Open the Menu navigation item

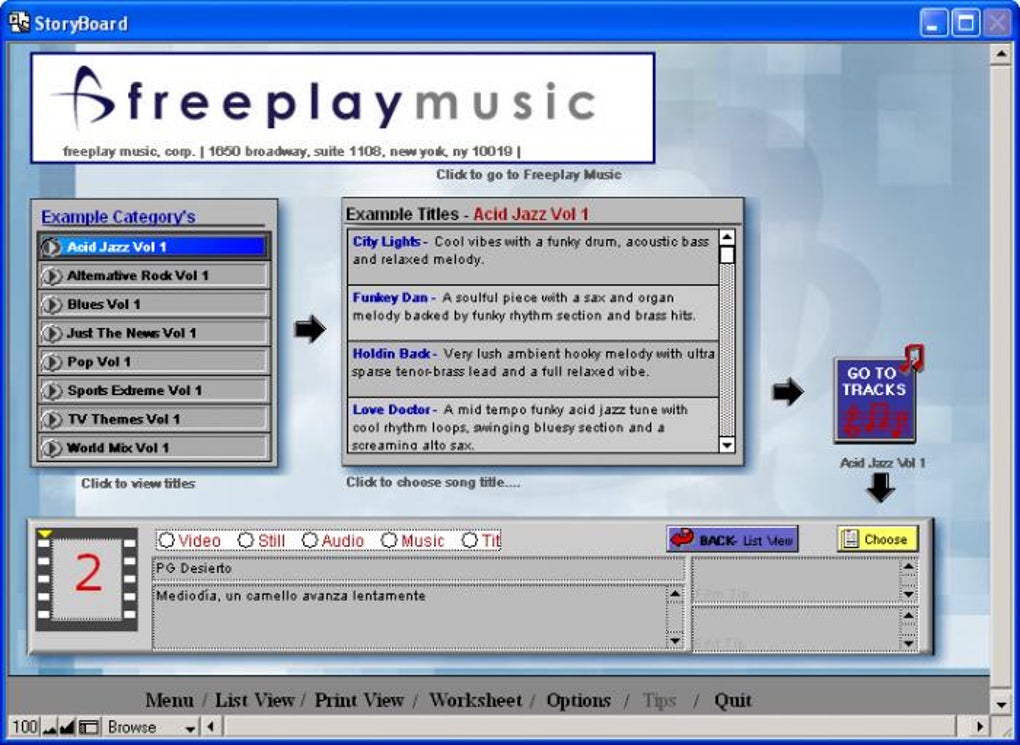(x=169, y=701)
